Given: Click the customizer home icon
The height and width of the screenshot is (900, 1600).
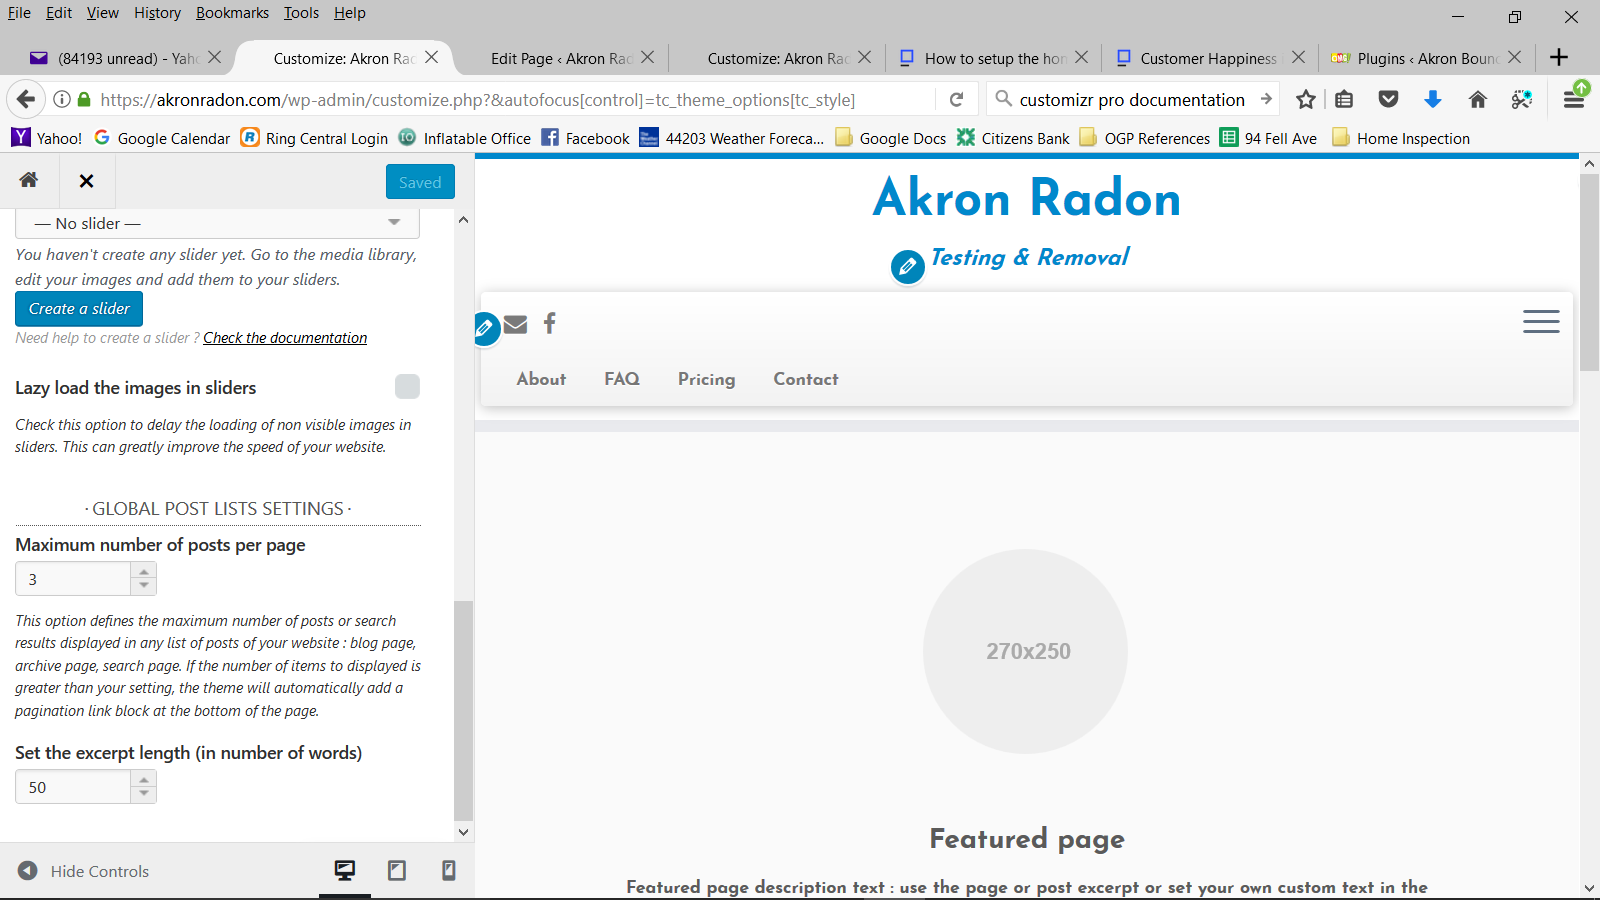Looking at the screenshot, I should [29, 180].
